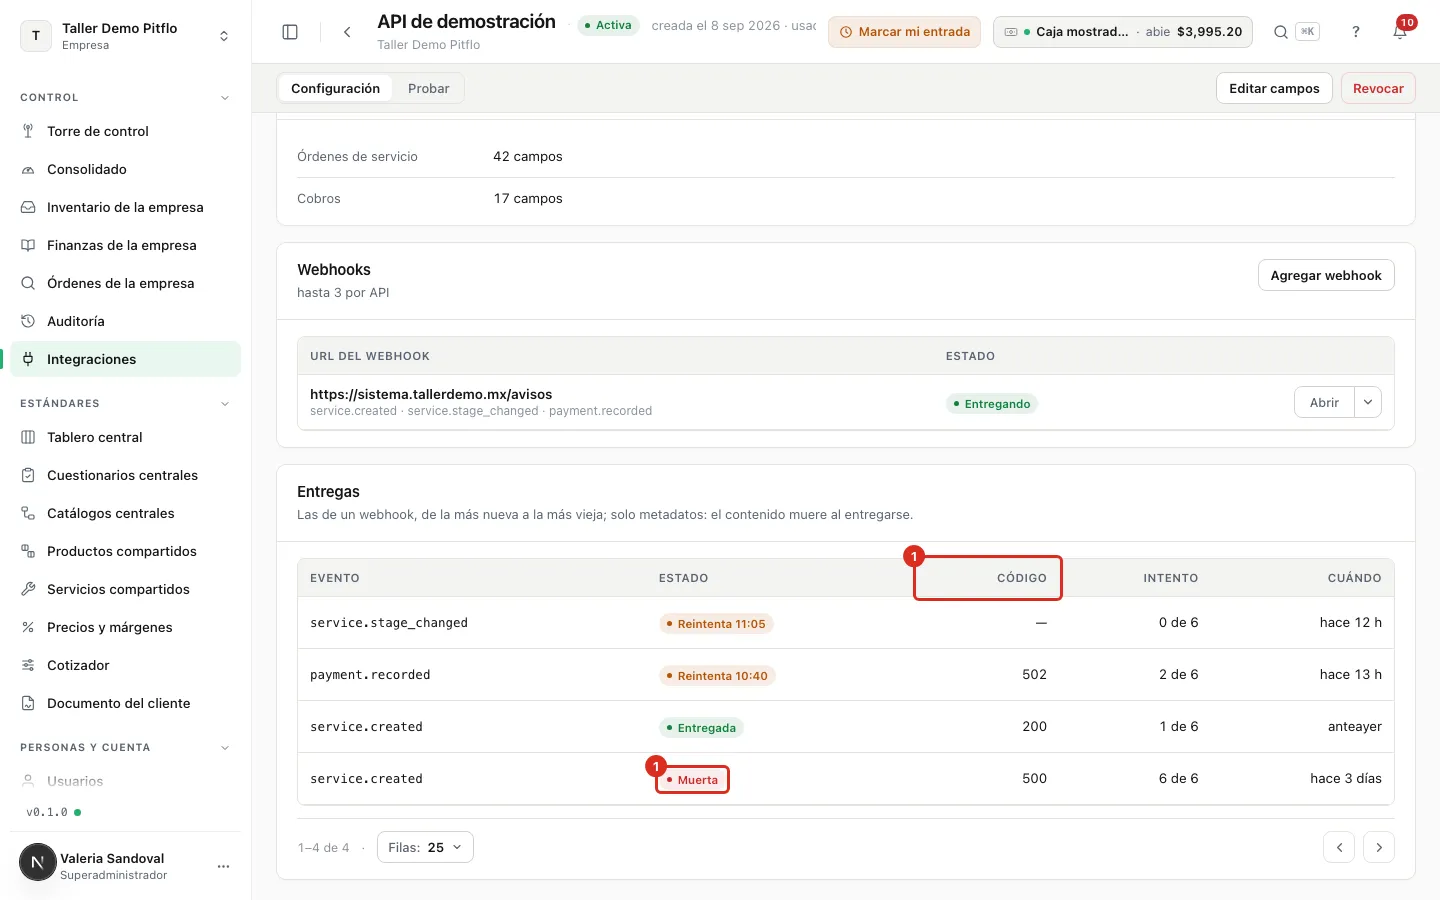The image size is (1440, 900).
Task: Open Documento del cliente
Action: 125,703
